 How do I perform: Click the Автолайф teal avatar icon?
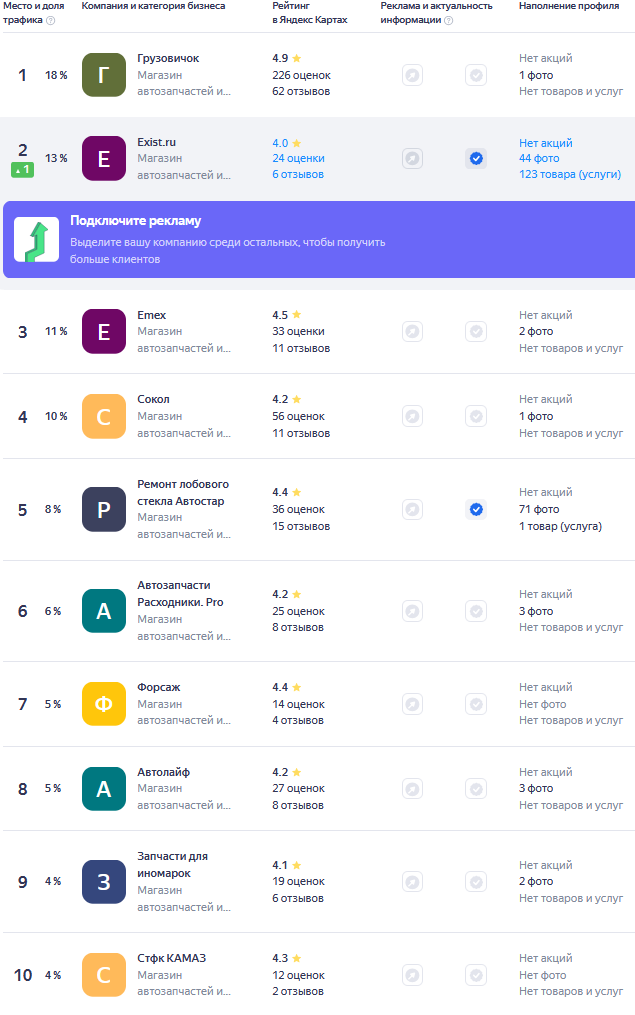click(104, 788)
